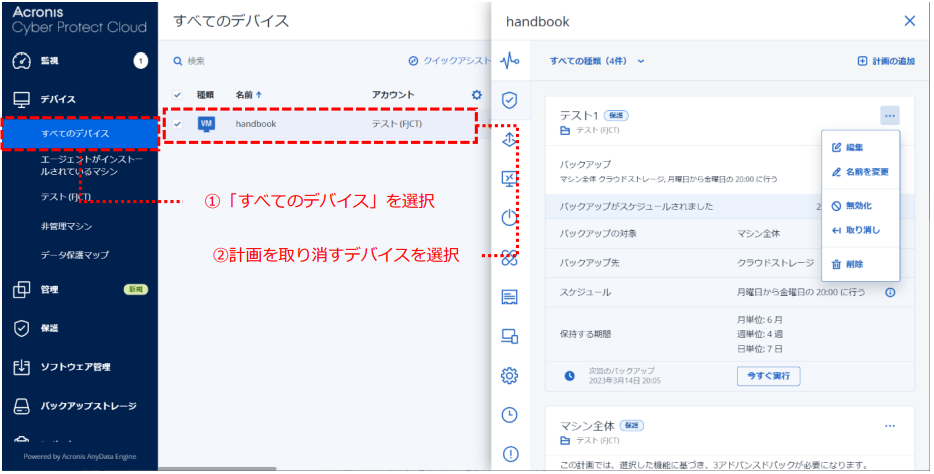The image size is (934, 474).
Task: Click the activity pulse icon in panel sidebar
Action: [510, 61]
